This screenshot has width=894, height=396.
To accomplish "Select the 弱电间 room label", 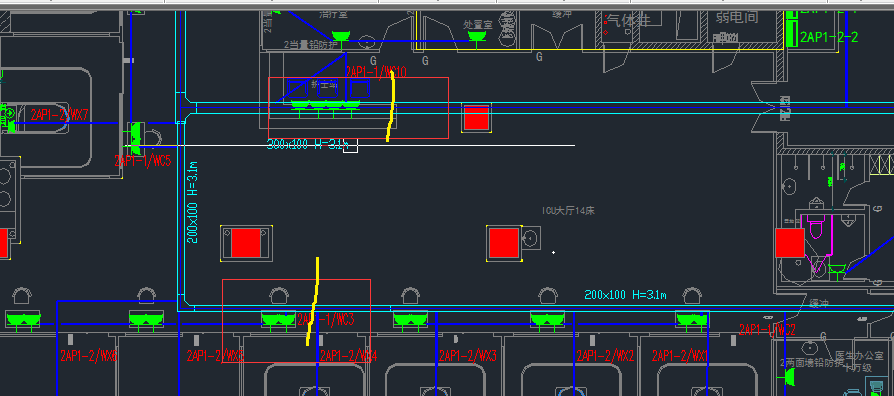I will coord(737,17).
